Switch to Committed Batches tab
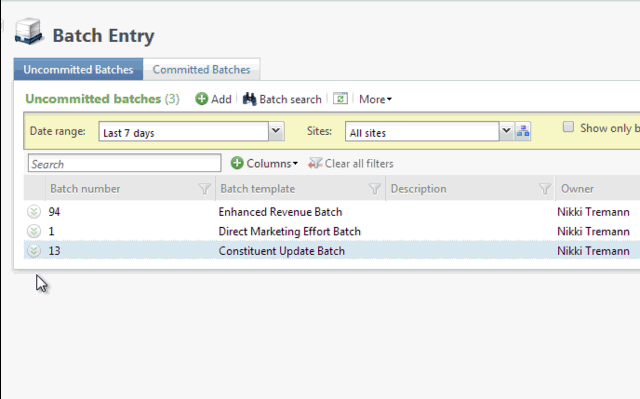 click(201, 69)
